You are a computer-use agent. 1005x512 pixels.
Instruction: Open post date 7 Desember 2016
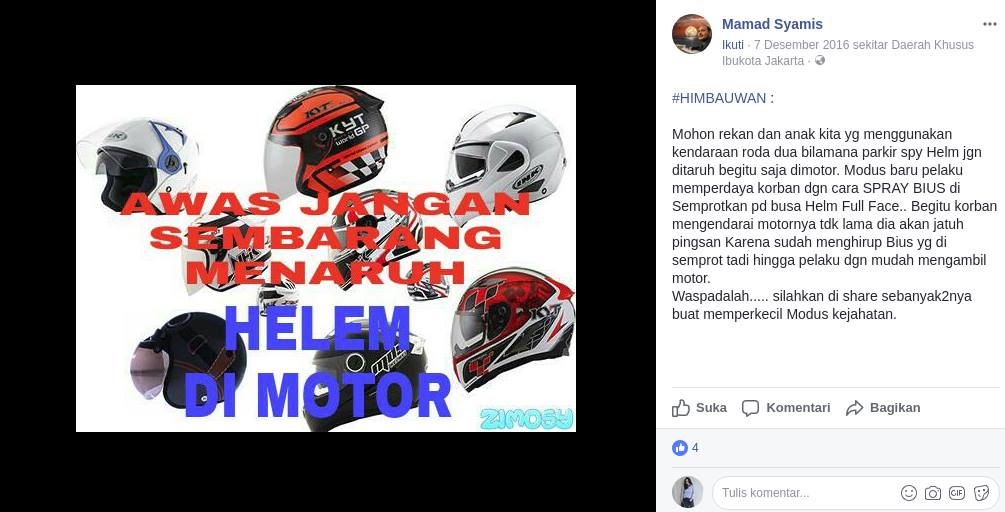801,45
